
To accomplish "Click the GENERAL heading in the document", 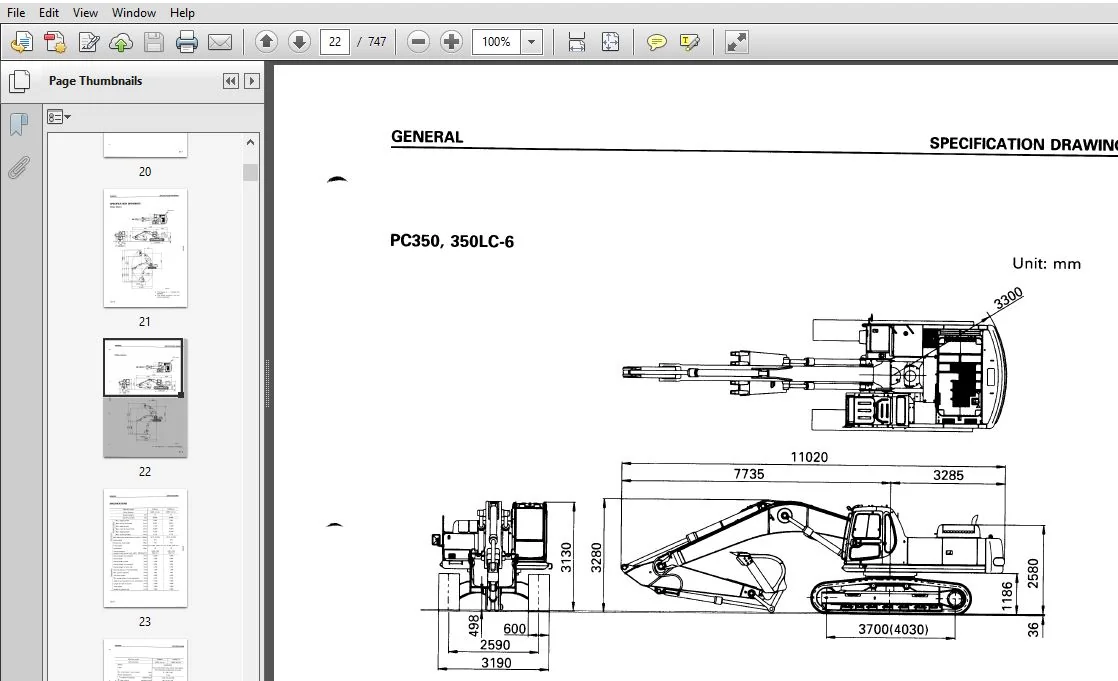I will click(427, 137).
